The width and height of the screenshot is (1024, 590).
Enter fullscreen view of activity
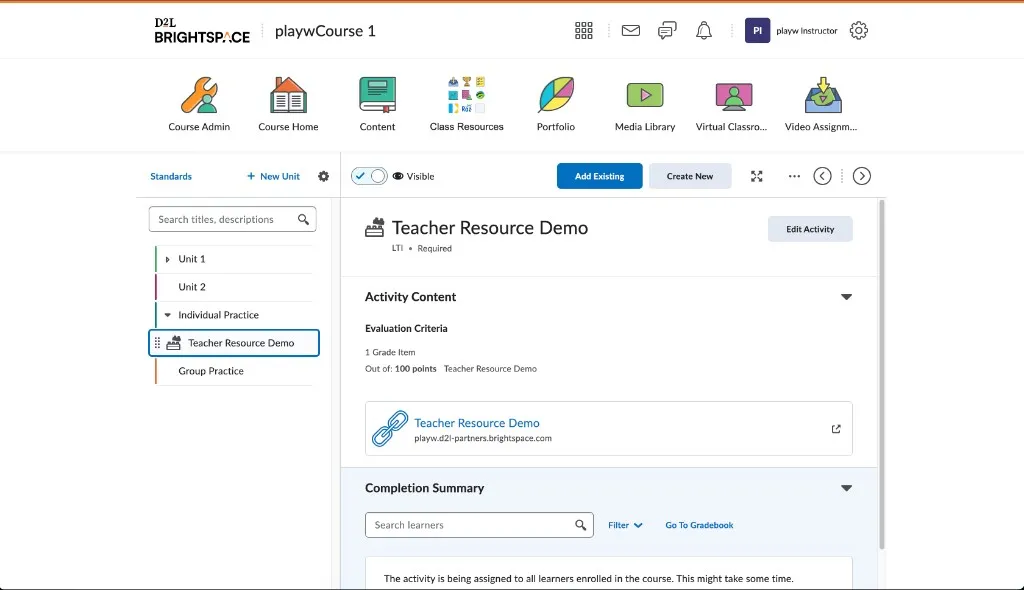(756, 176)
